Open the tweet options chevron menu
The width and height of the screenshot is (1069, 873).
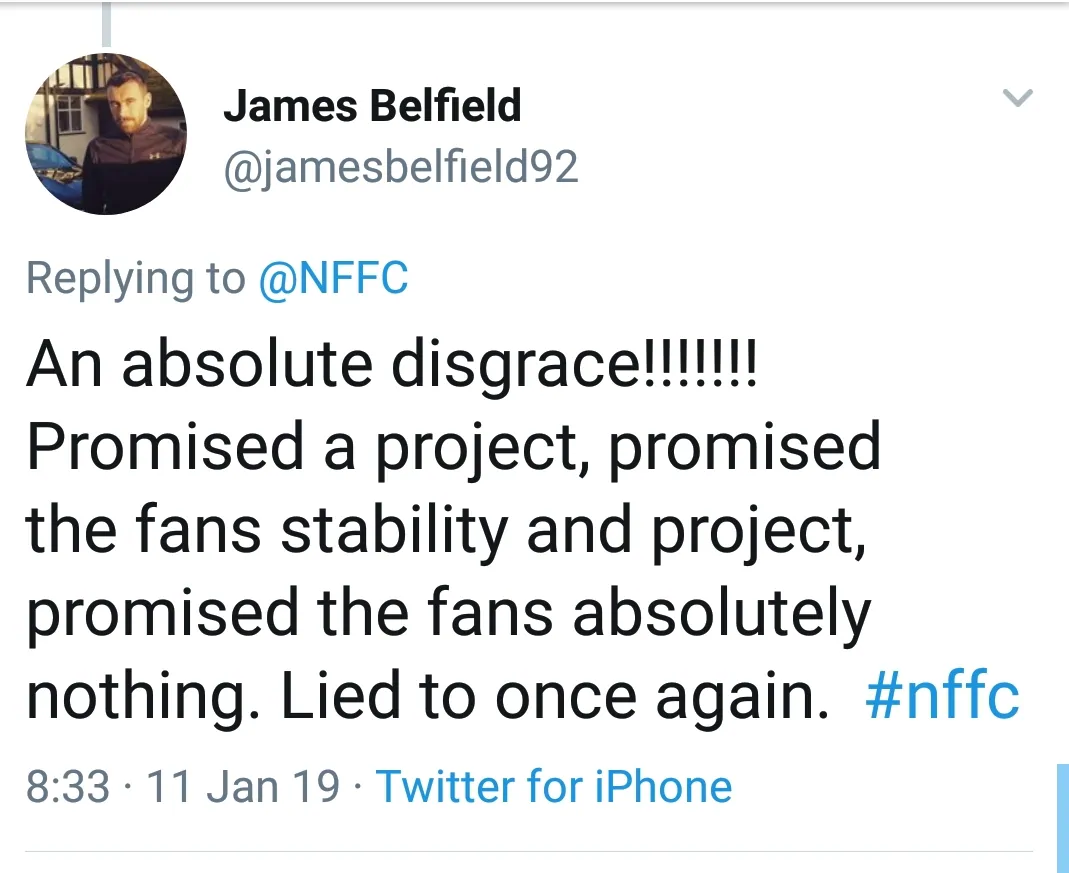point(1017,98)
